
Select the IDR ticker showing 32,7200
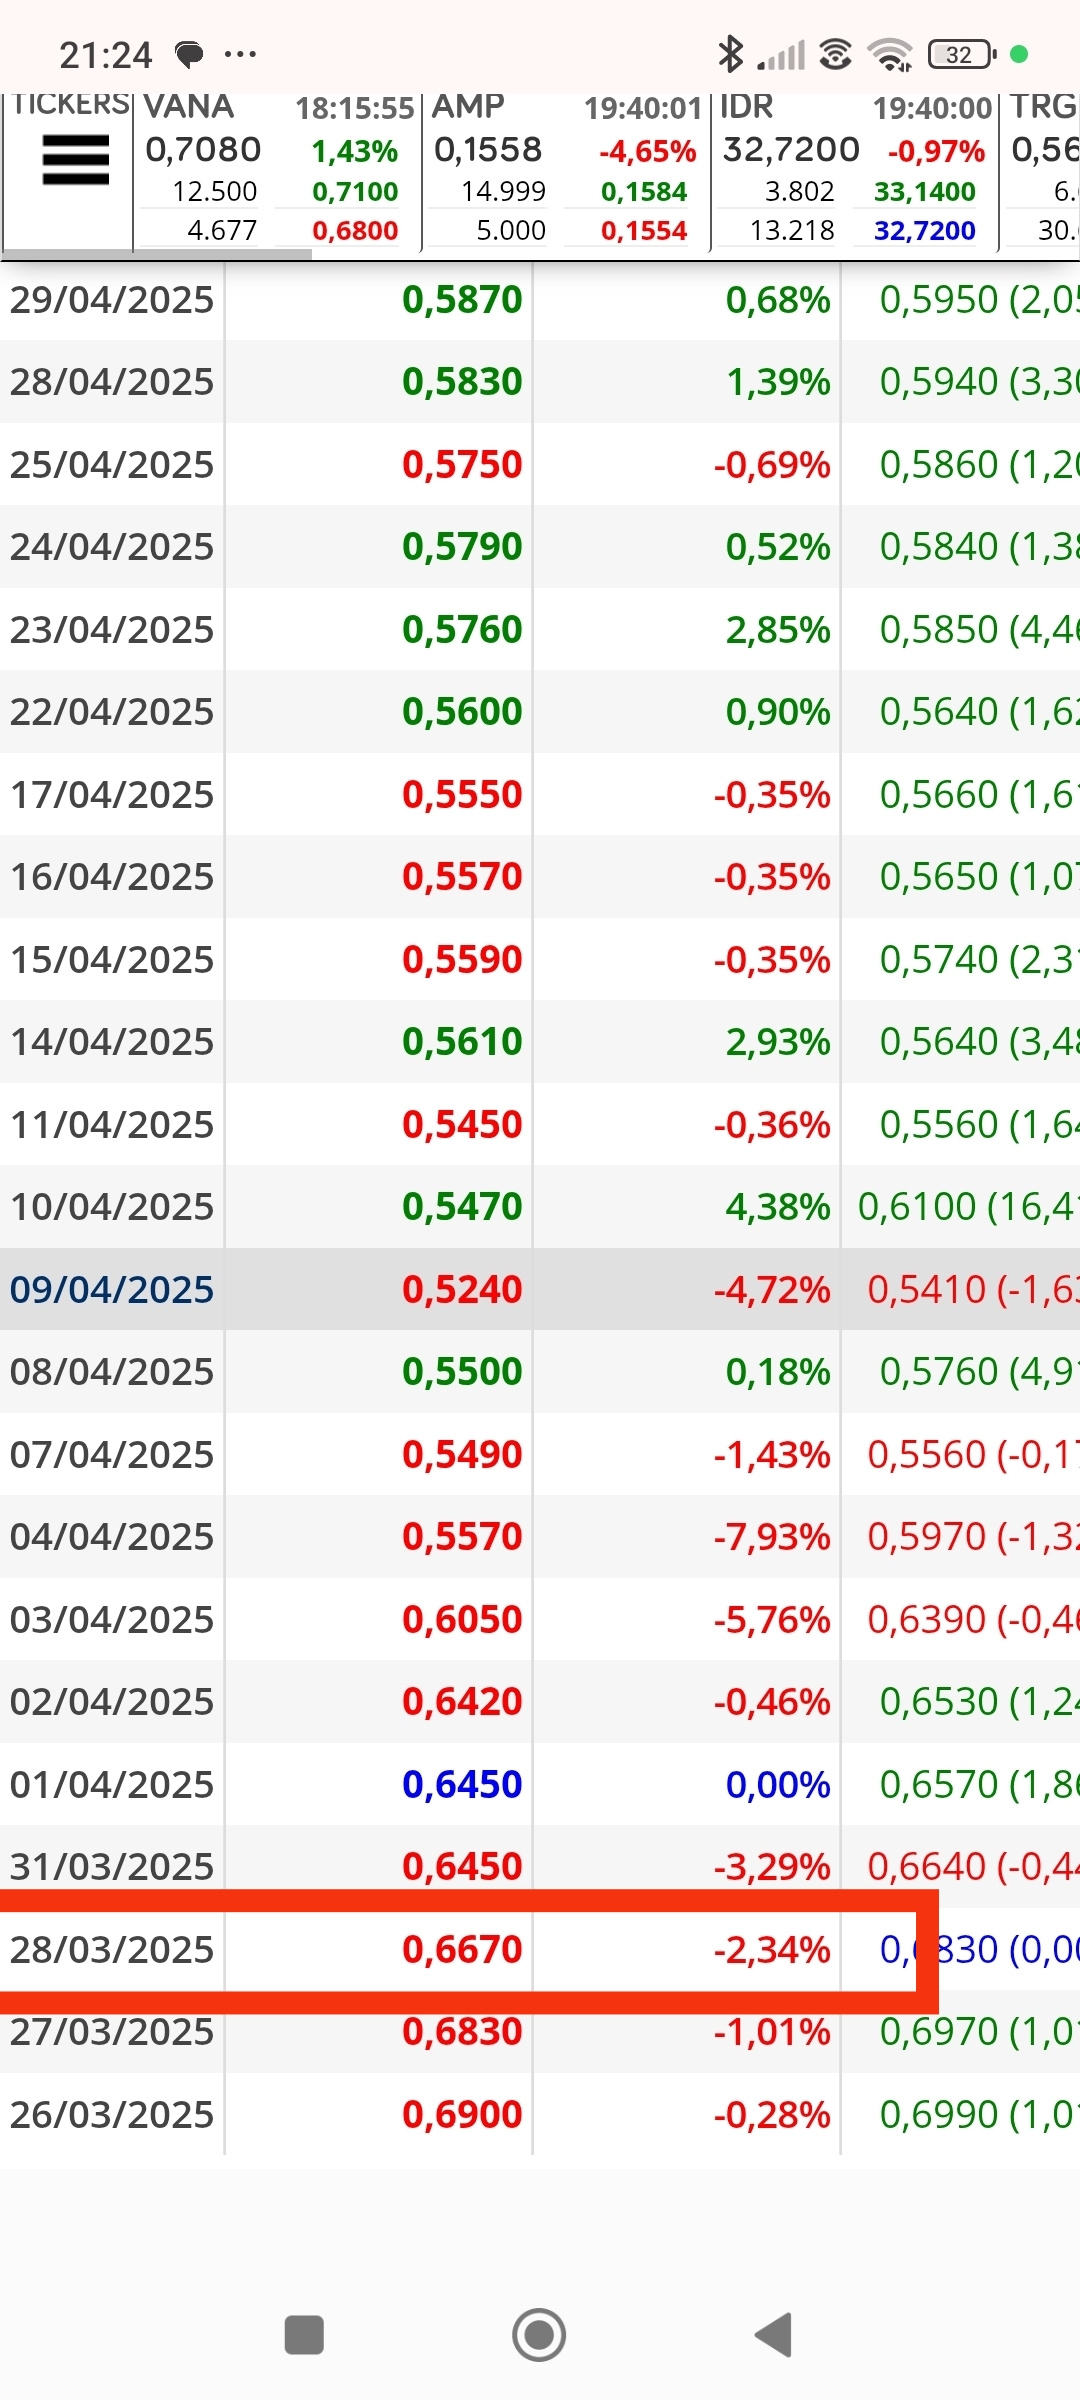click(855, 170)
